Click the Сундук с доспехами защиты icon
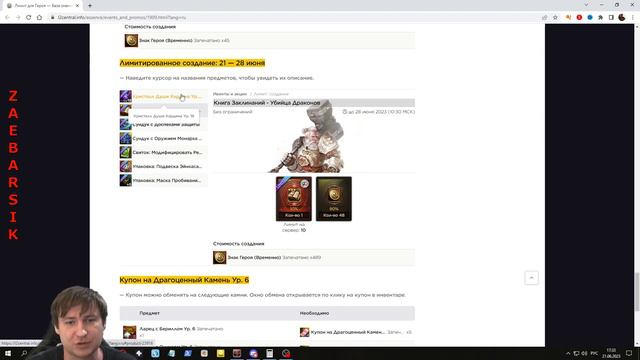The image size is (640, 360). [x=126, y=124]
